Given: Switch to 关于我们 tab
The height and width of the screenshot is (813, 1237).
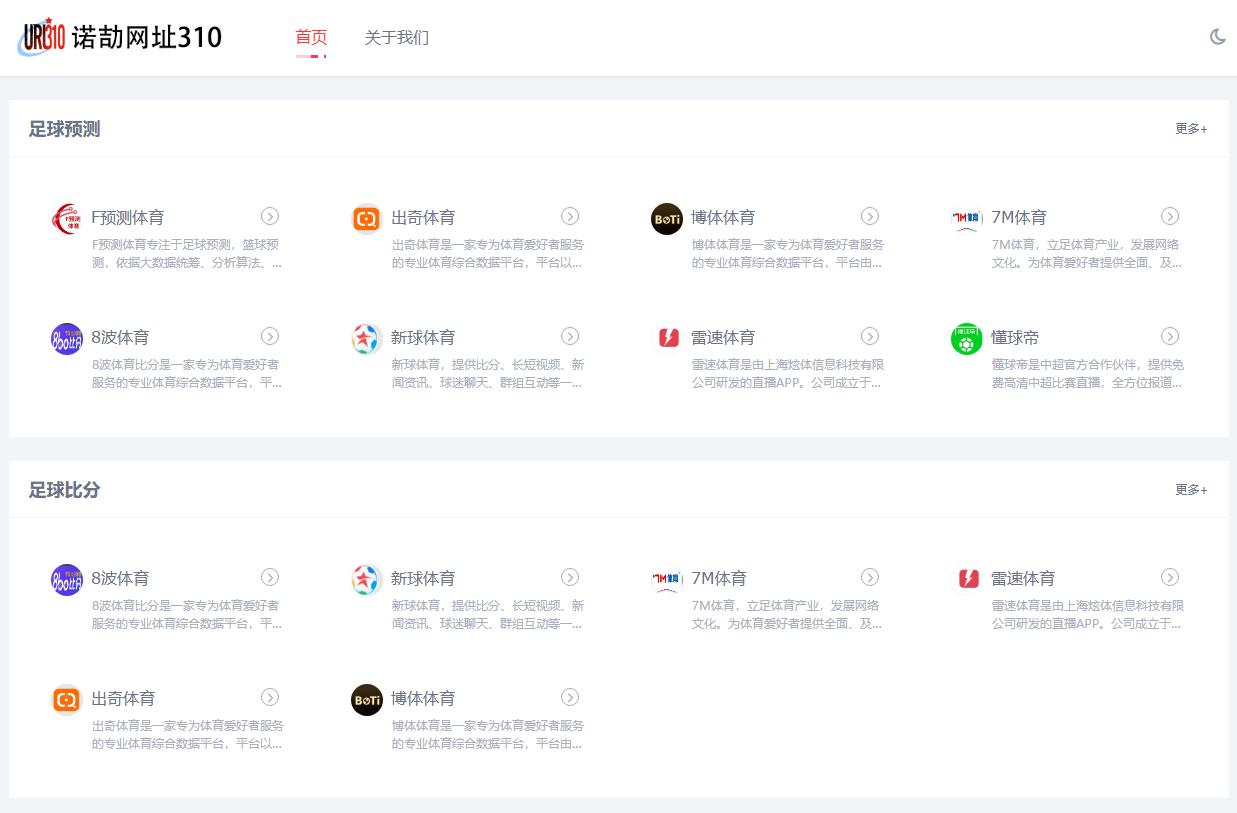Looking at the screenshot, I should point(396,38).
